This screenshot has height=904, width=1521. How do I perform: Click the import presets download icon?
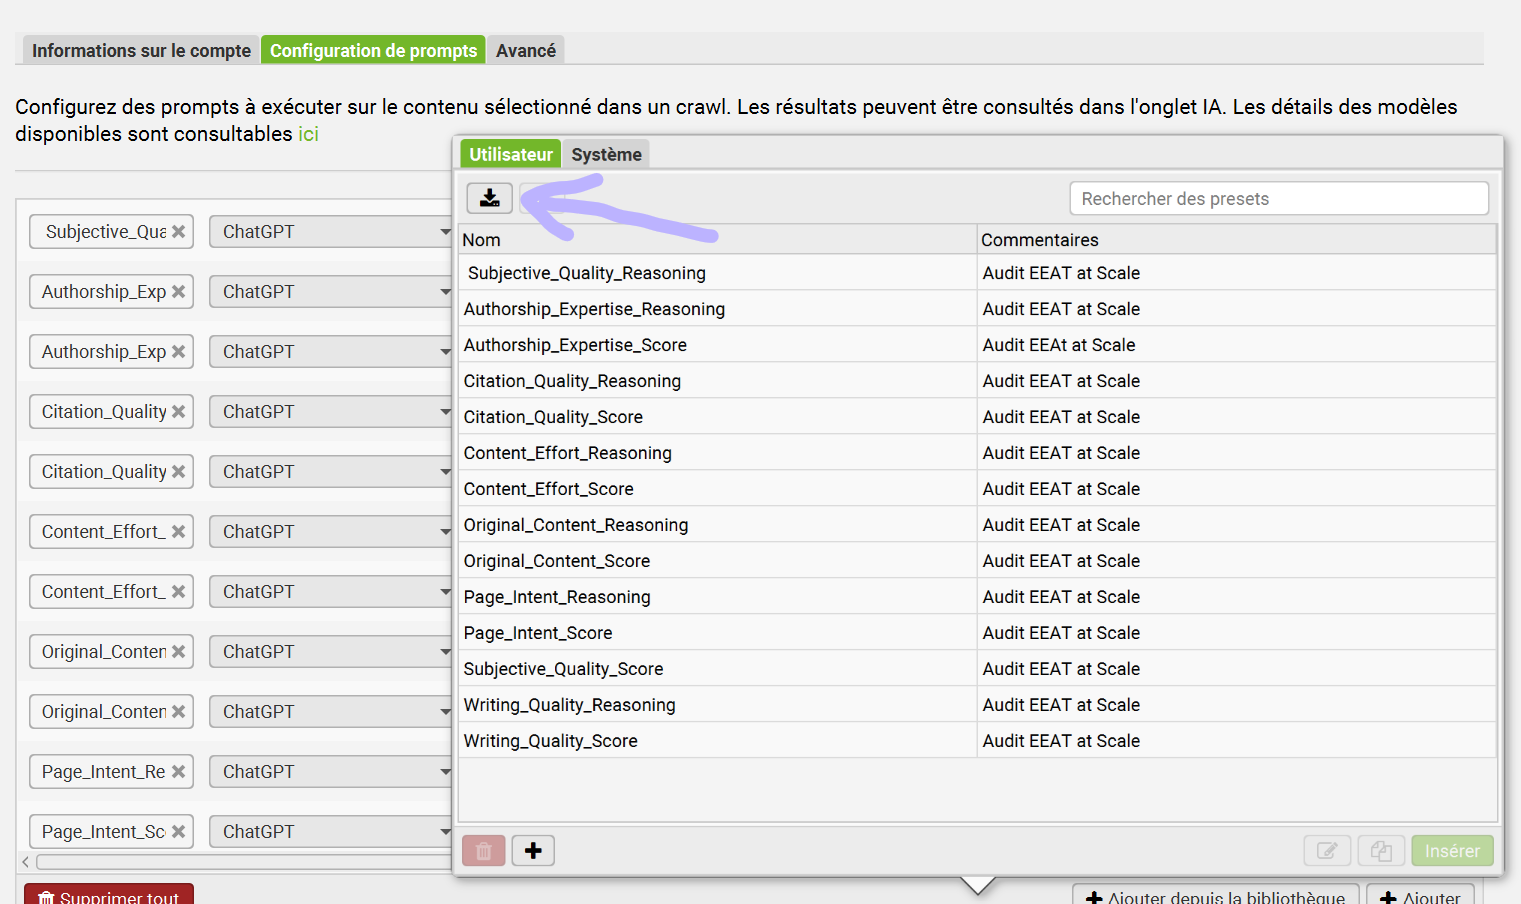pyautogui.click(x=489, y=198)
